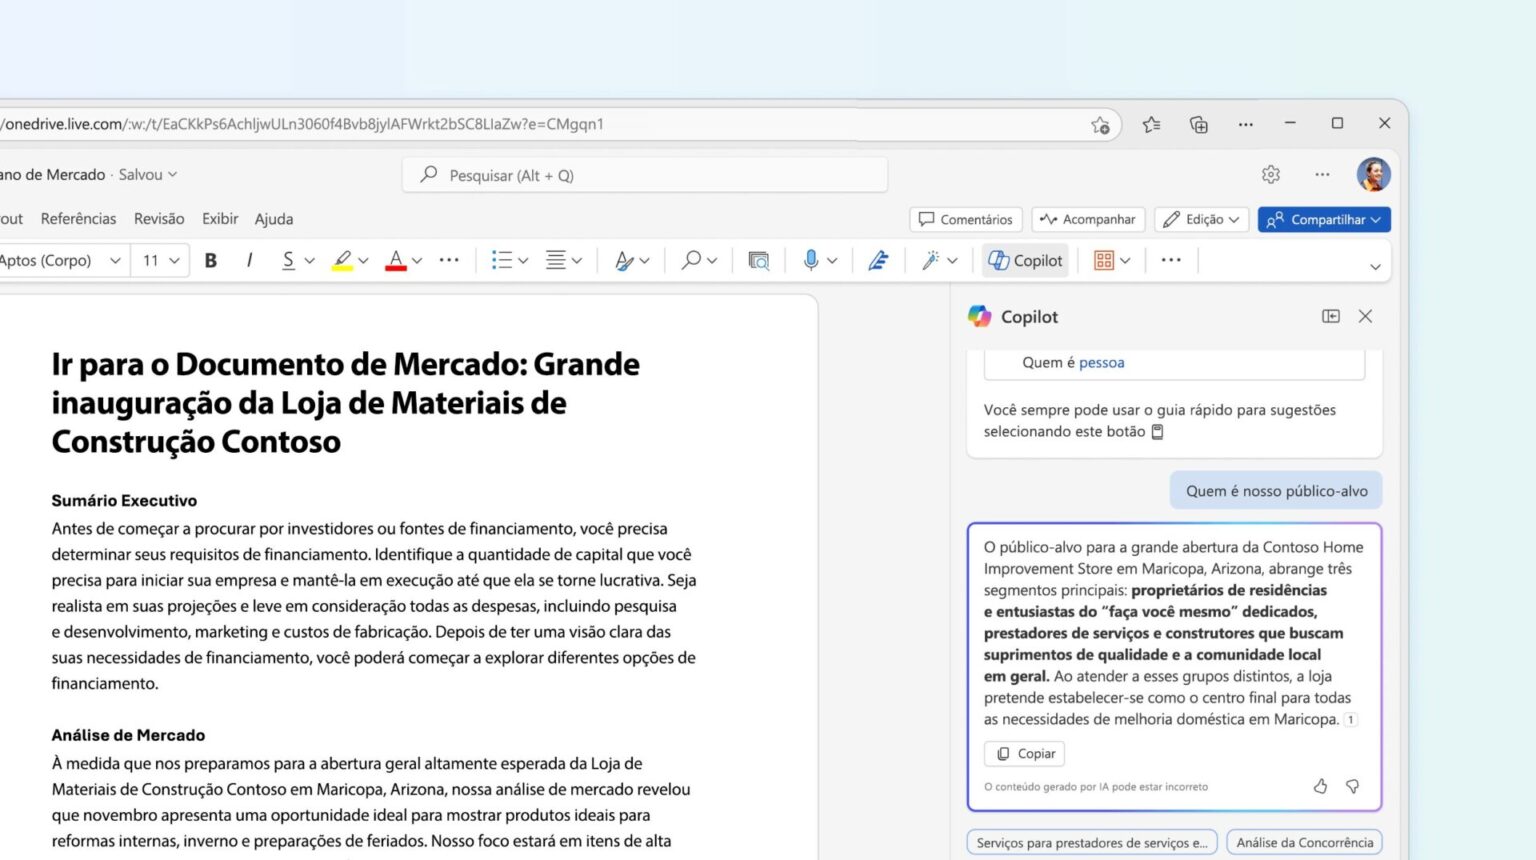Click the Dictate microphone icon

pyautogui.click(x=811, y=260)
